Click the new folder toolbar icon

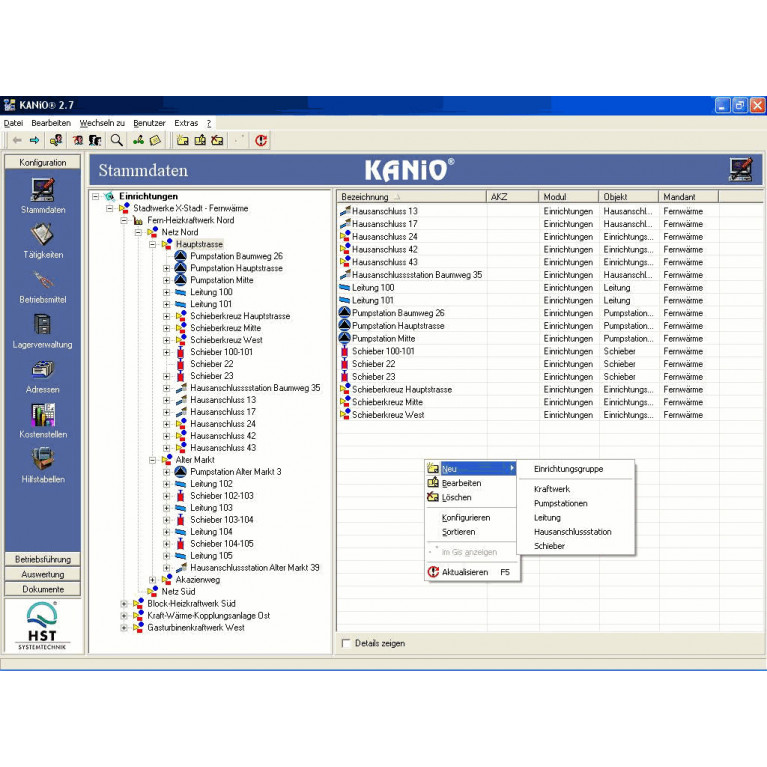point(182,141)
